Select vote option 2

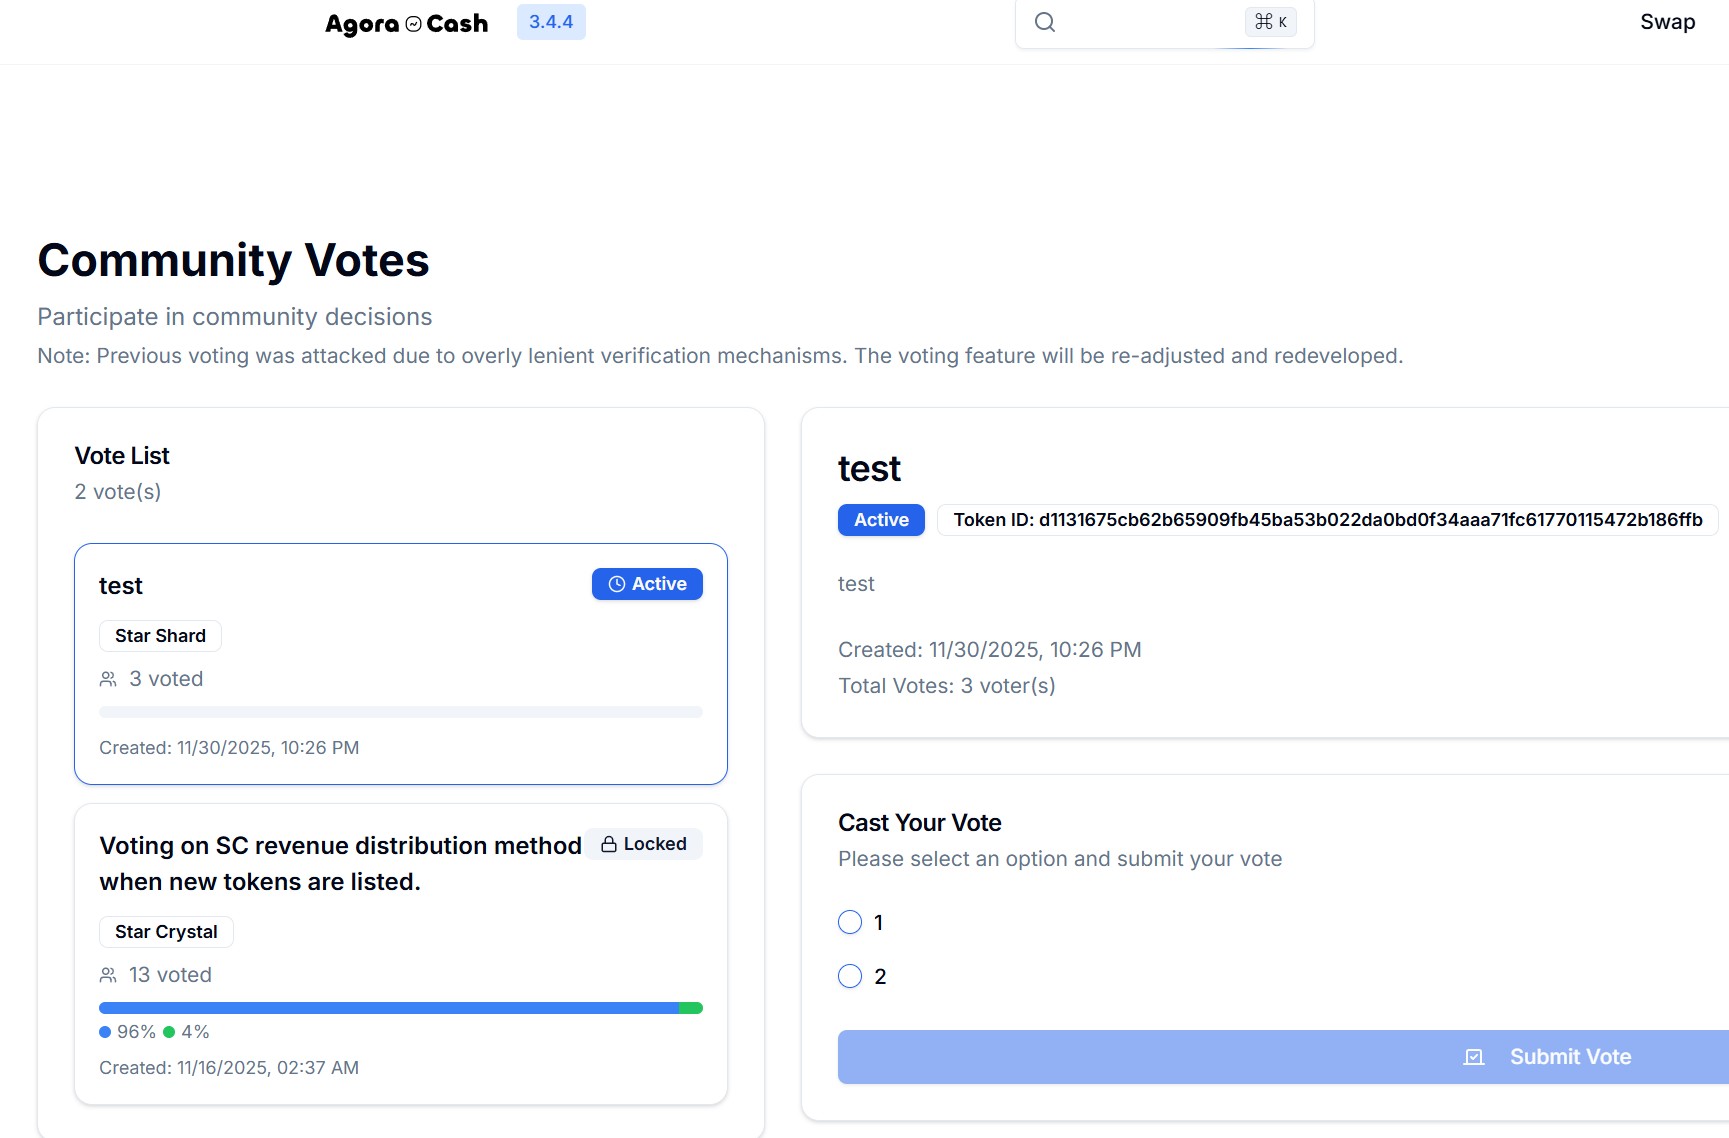coord(850,976)
